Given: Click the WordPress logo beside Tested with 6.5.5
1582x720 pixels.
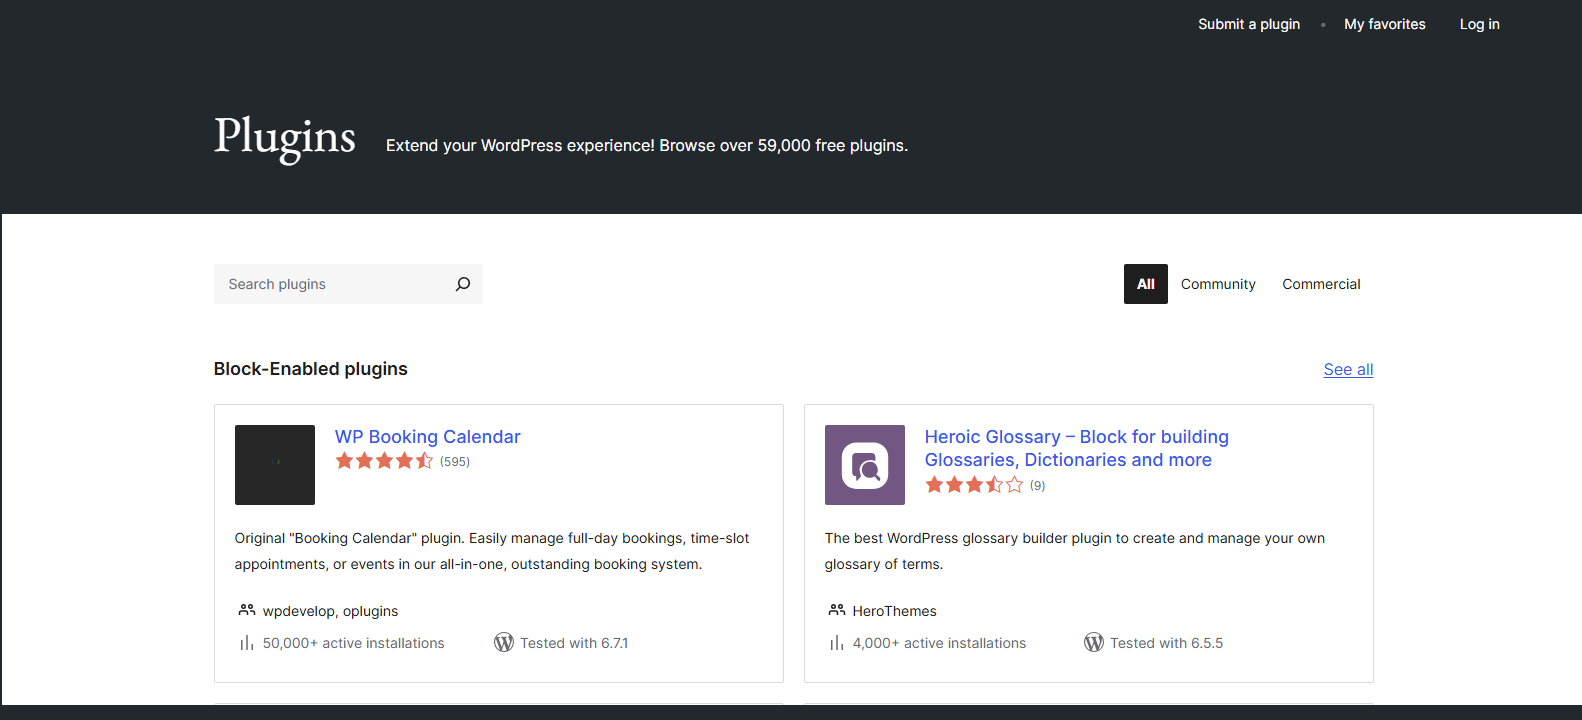Looking at the screenshot, I should tap(1094, 642).
